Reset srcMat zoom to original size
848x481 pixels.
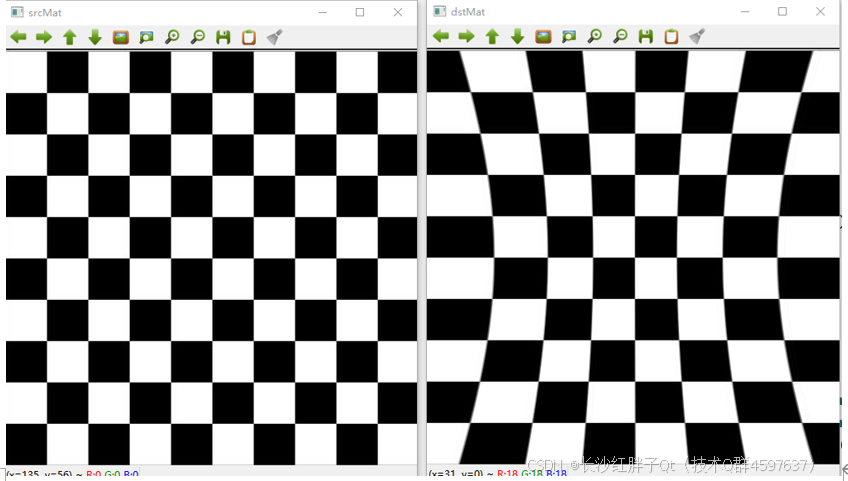coord(121,37)
